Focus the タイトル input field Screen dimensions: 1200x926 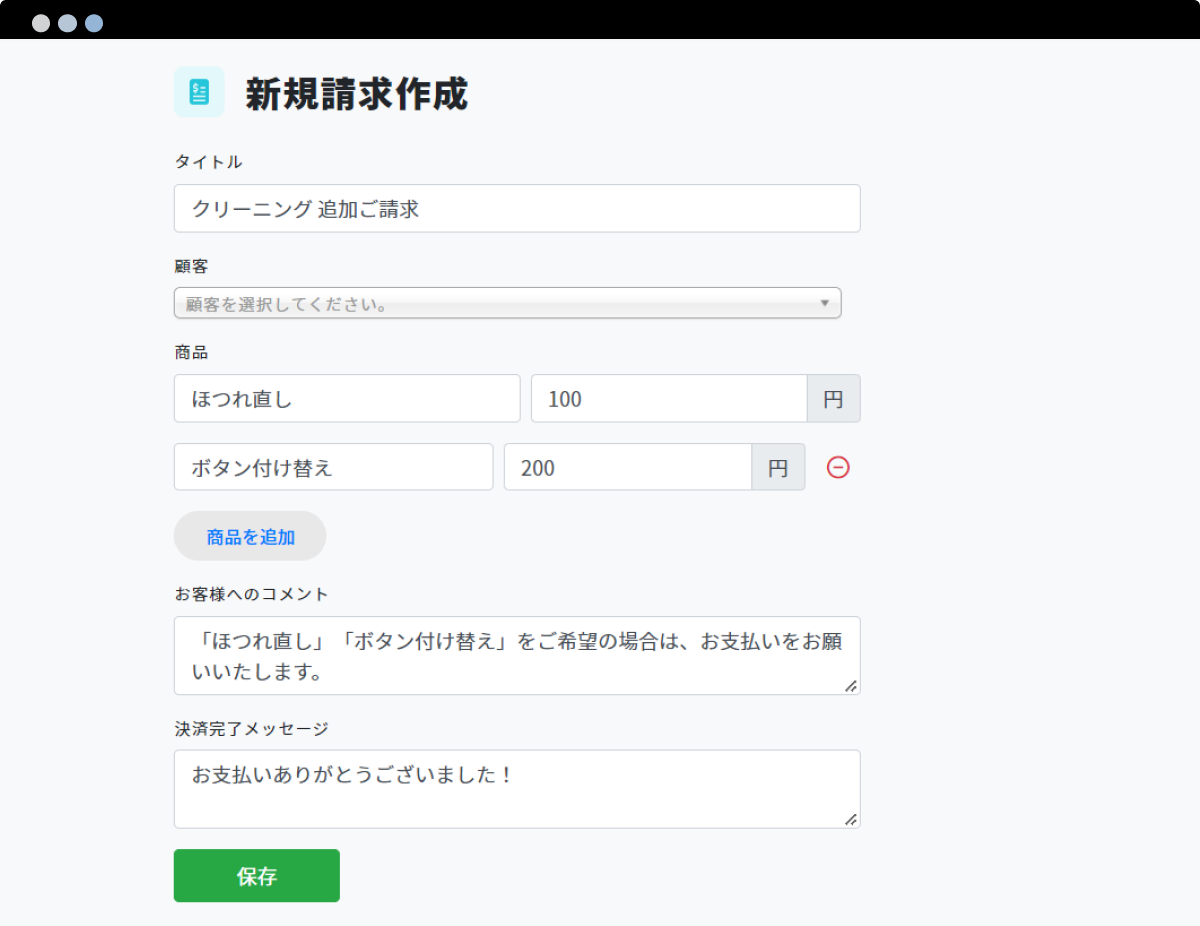(517, 208)
